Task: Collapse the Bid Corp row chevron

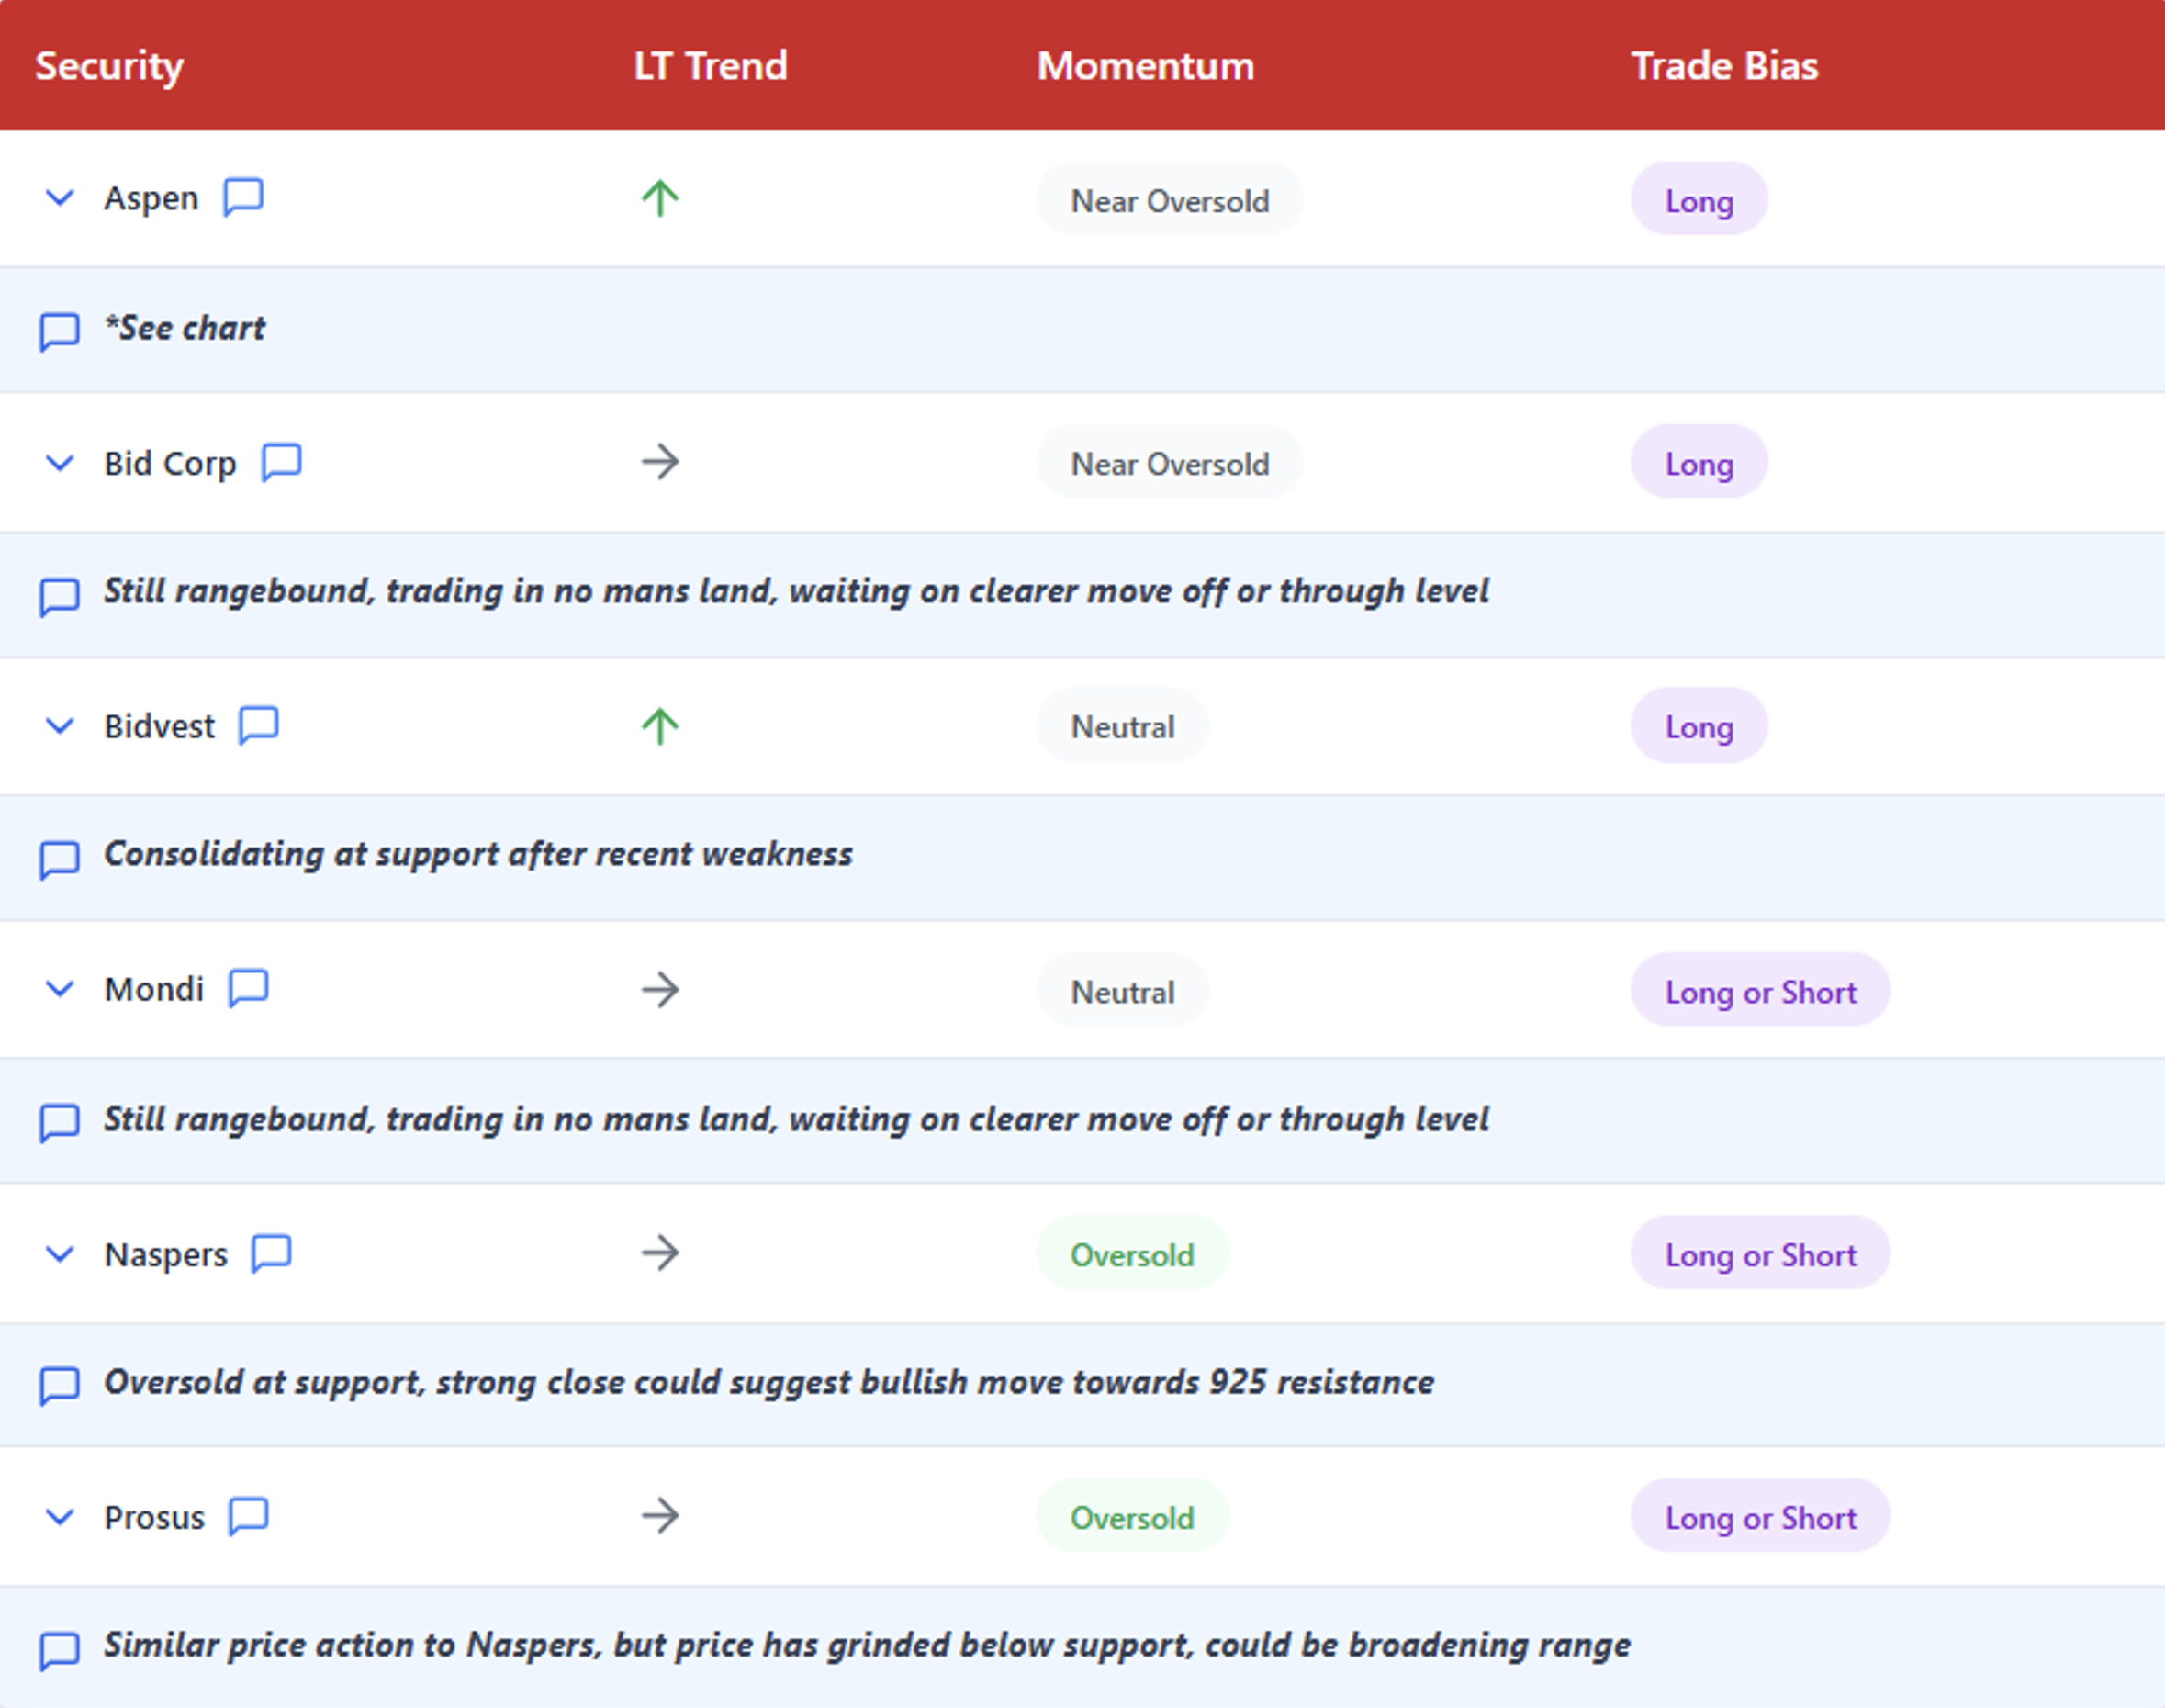Action: (60, 463)
